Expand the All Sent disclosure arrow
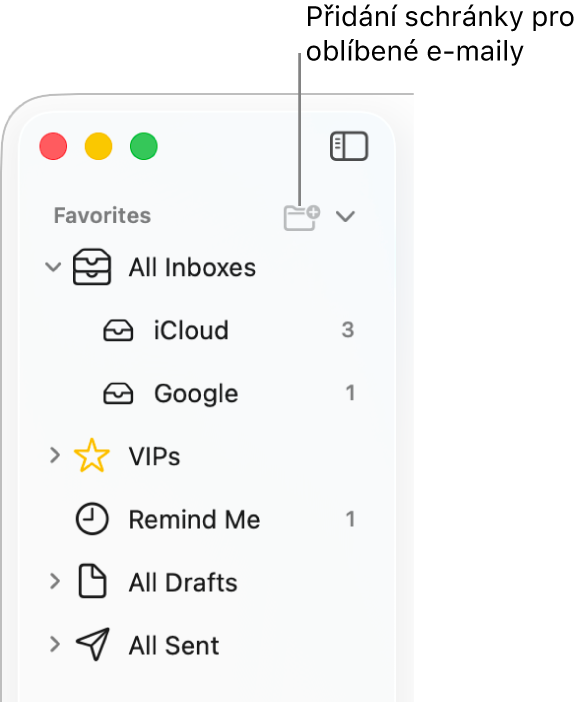583x702 pixels. [55, 645]
